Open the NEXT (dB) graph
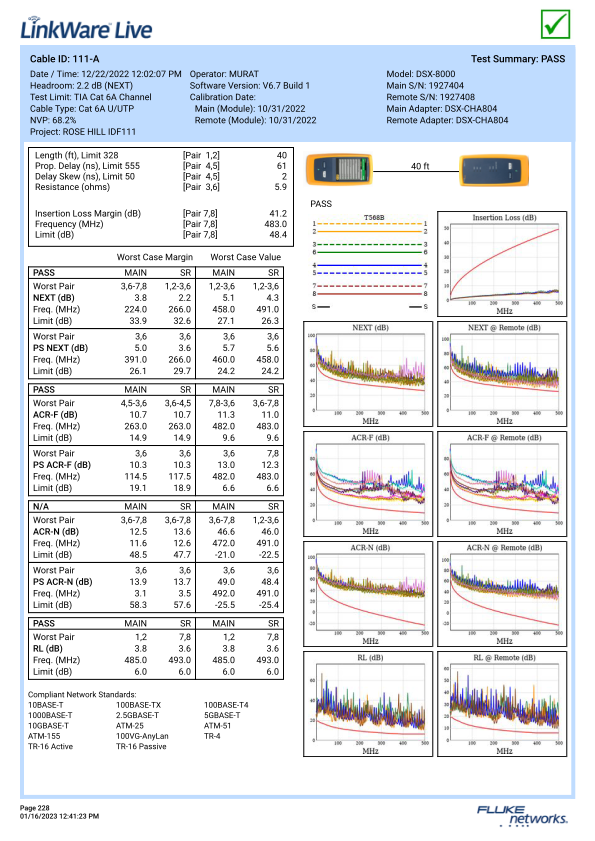The image size is (595, 841). [x=368, y=374]
